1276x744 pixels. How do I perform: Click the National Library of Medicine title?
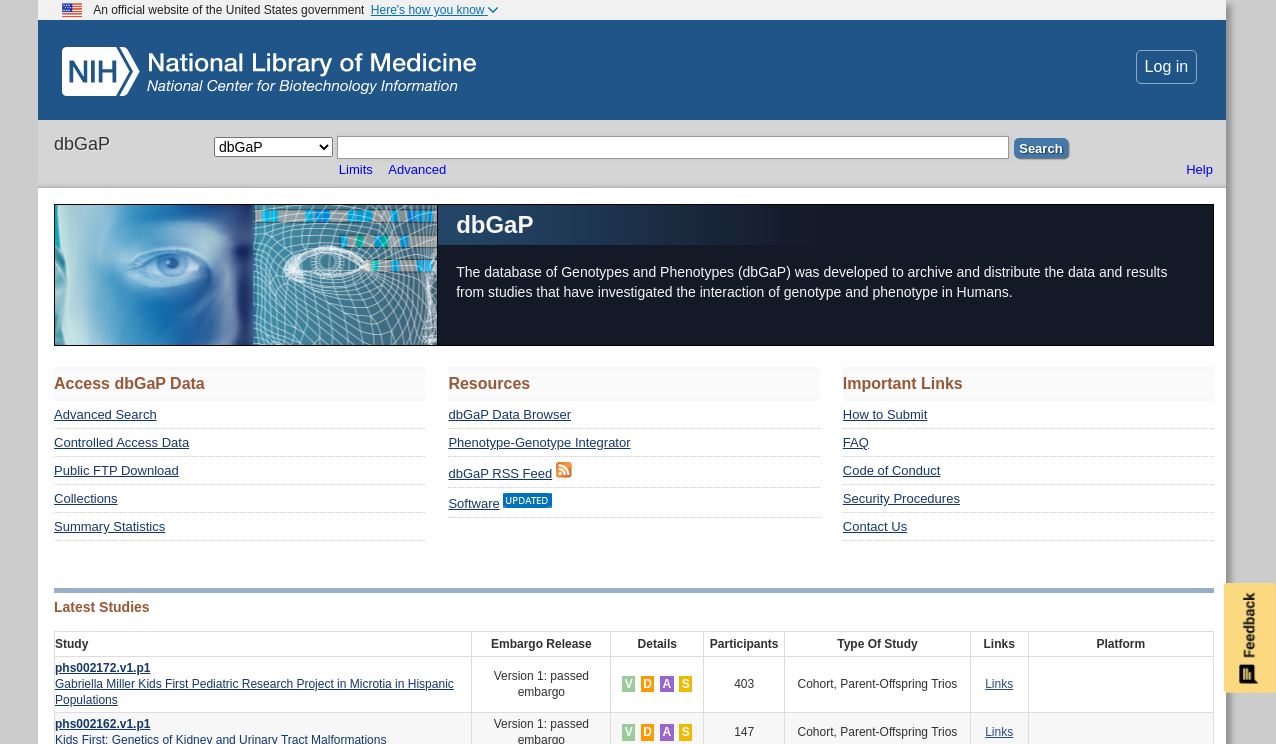(312, 63)
